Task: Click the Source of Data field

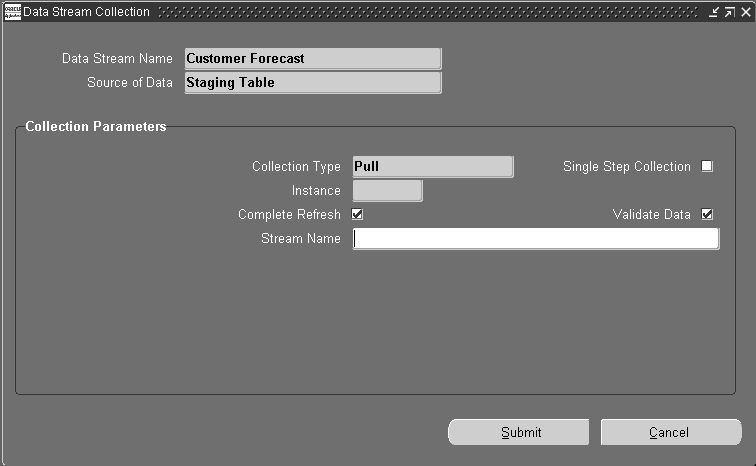Action: (313, 83)
